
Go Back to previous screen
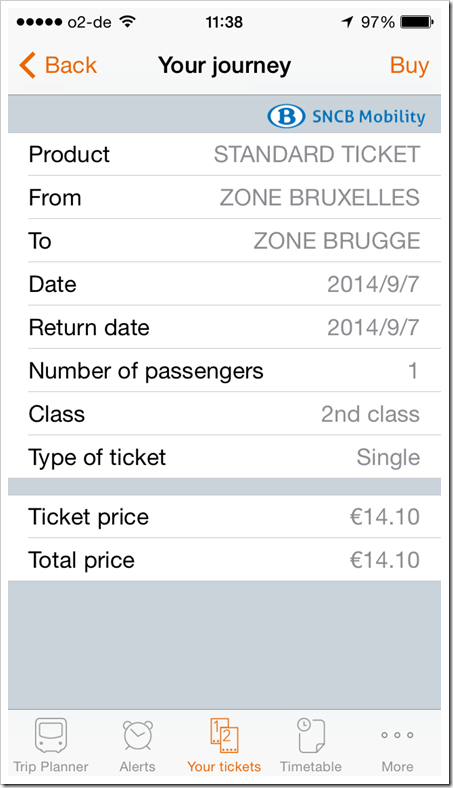pyautogui.click(x=58, y=65)
